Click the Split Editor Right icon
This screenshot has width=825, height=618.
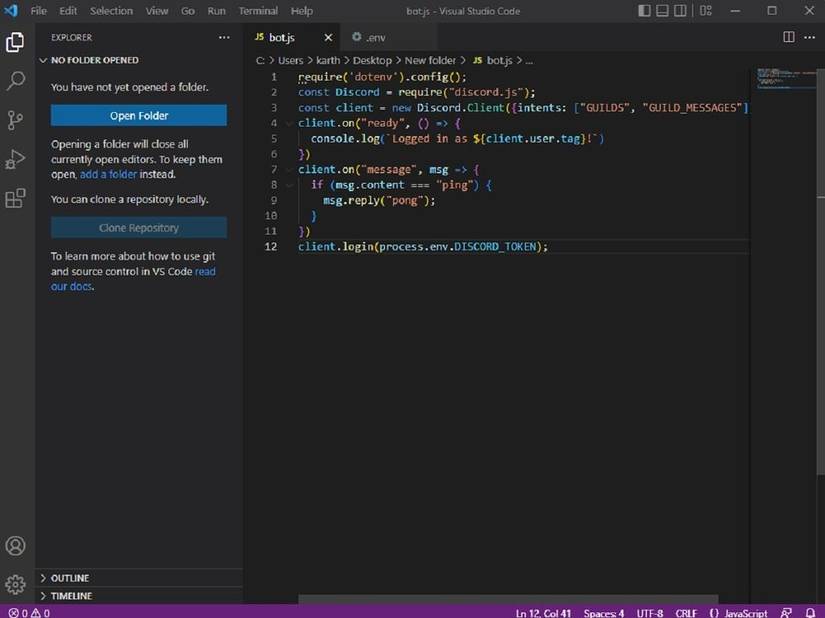(788, 37)
